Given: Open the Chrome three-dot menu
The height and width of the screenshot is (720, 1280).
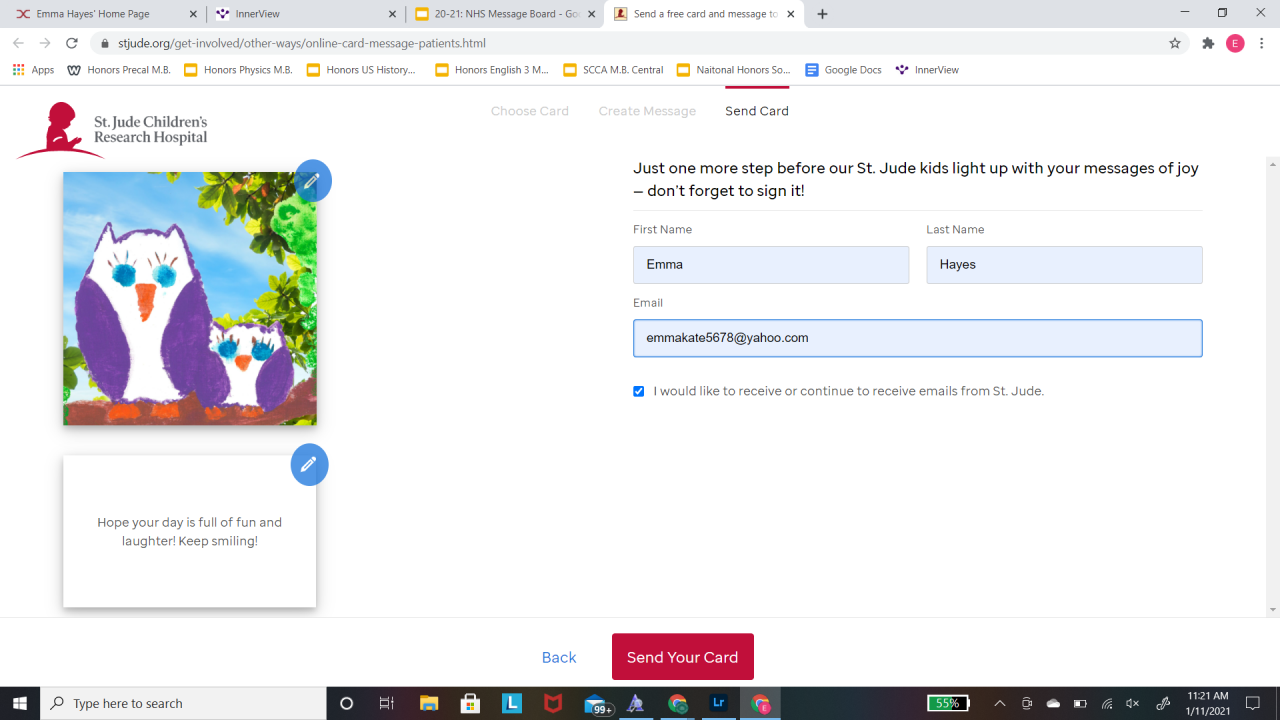Looking at the screenshot, I should (1263, 43).
